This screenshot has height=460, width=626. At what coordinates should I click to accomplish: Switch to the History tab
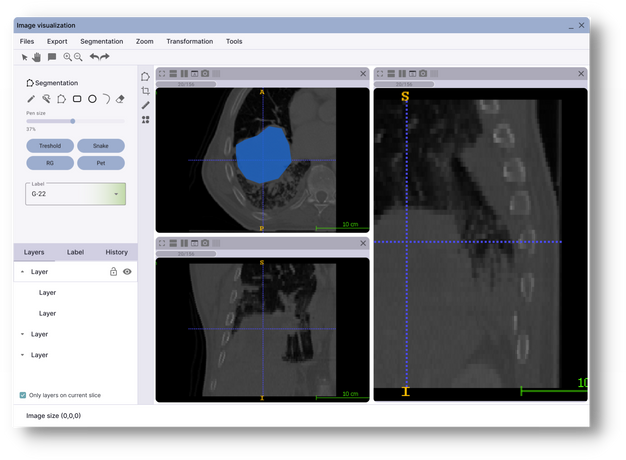[x=116, y=252]
